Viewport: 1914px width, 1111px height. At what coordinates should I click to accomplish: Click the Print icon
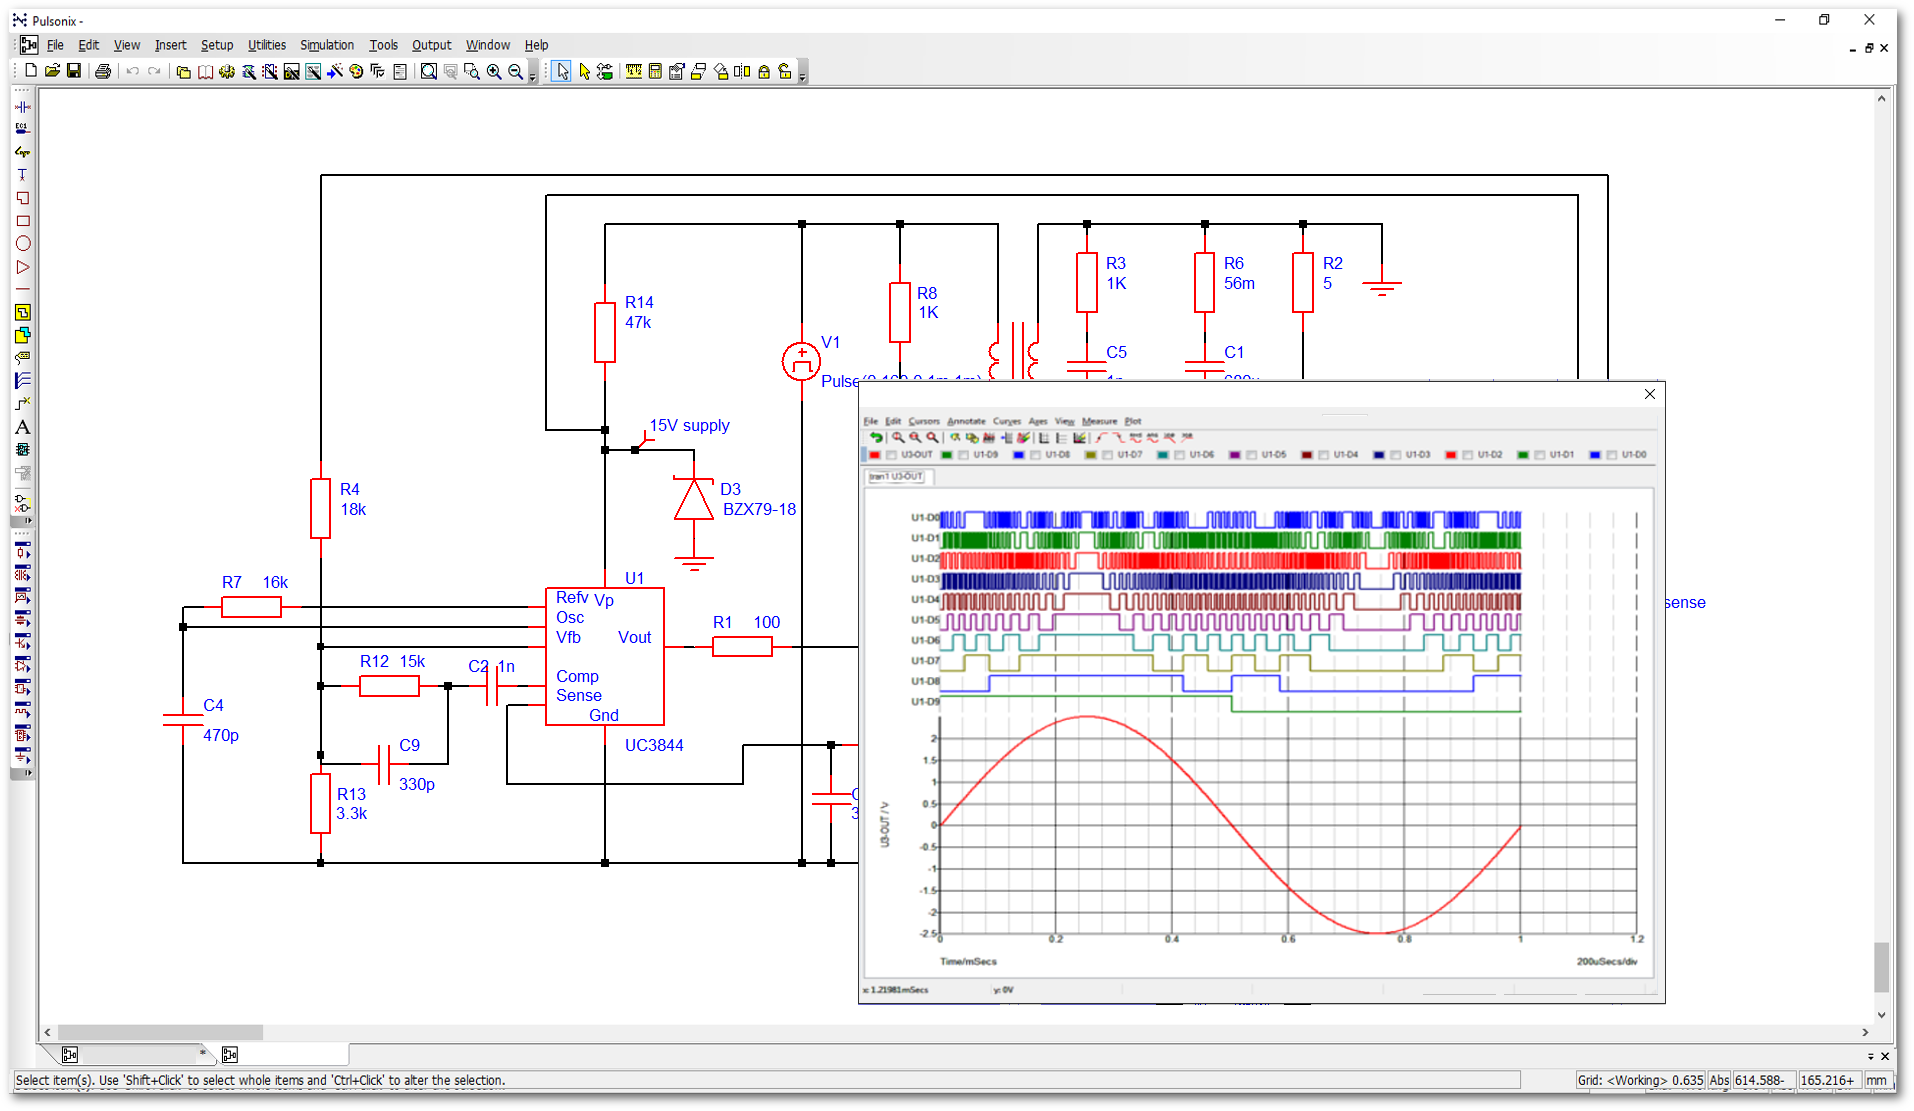[x=102, y=71]
